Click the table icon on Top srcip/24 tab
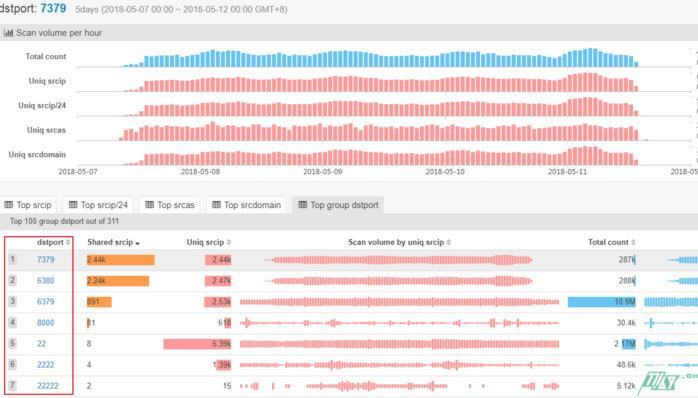The height and width of the screenshot is (398, 698). (73, 205)
